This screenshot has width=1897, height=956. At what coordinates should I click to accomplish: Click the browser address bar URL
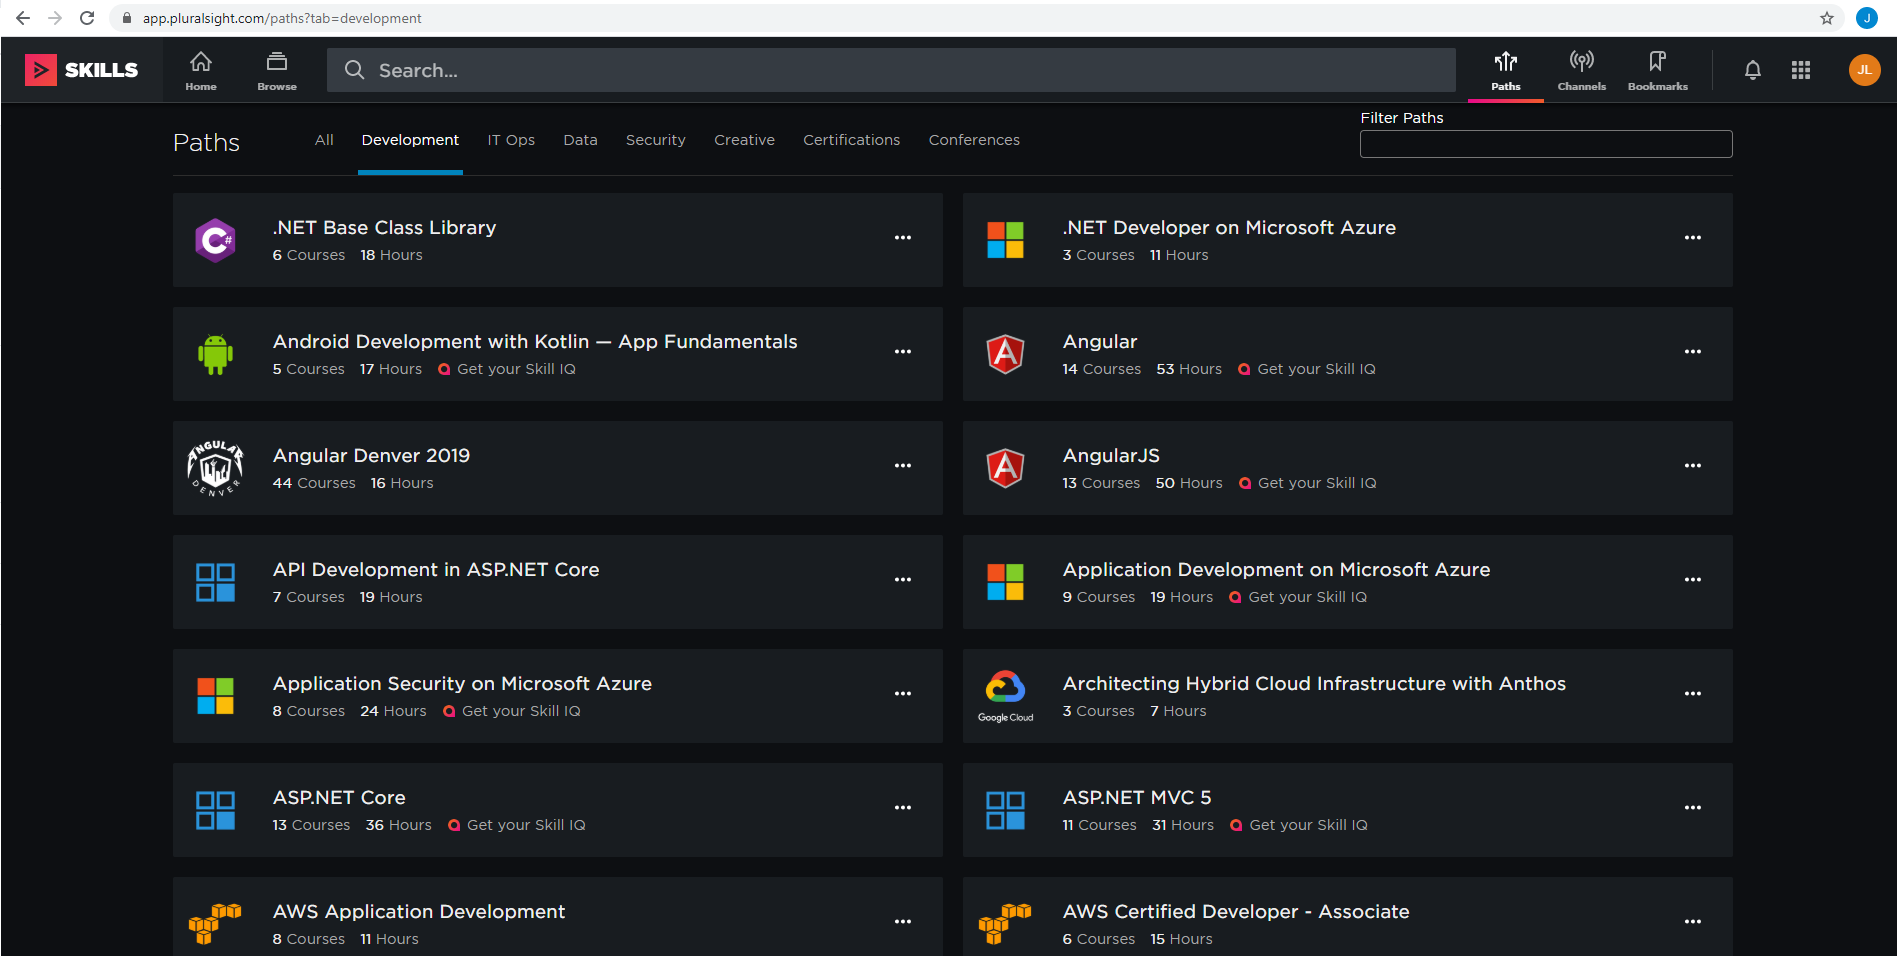point(282,18)
